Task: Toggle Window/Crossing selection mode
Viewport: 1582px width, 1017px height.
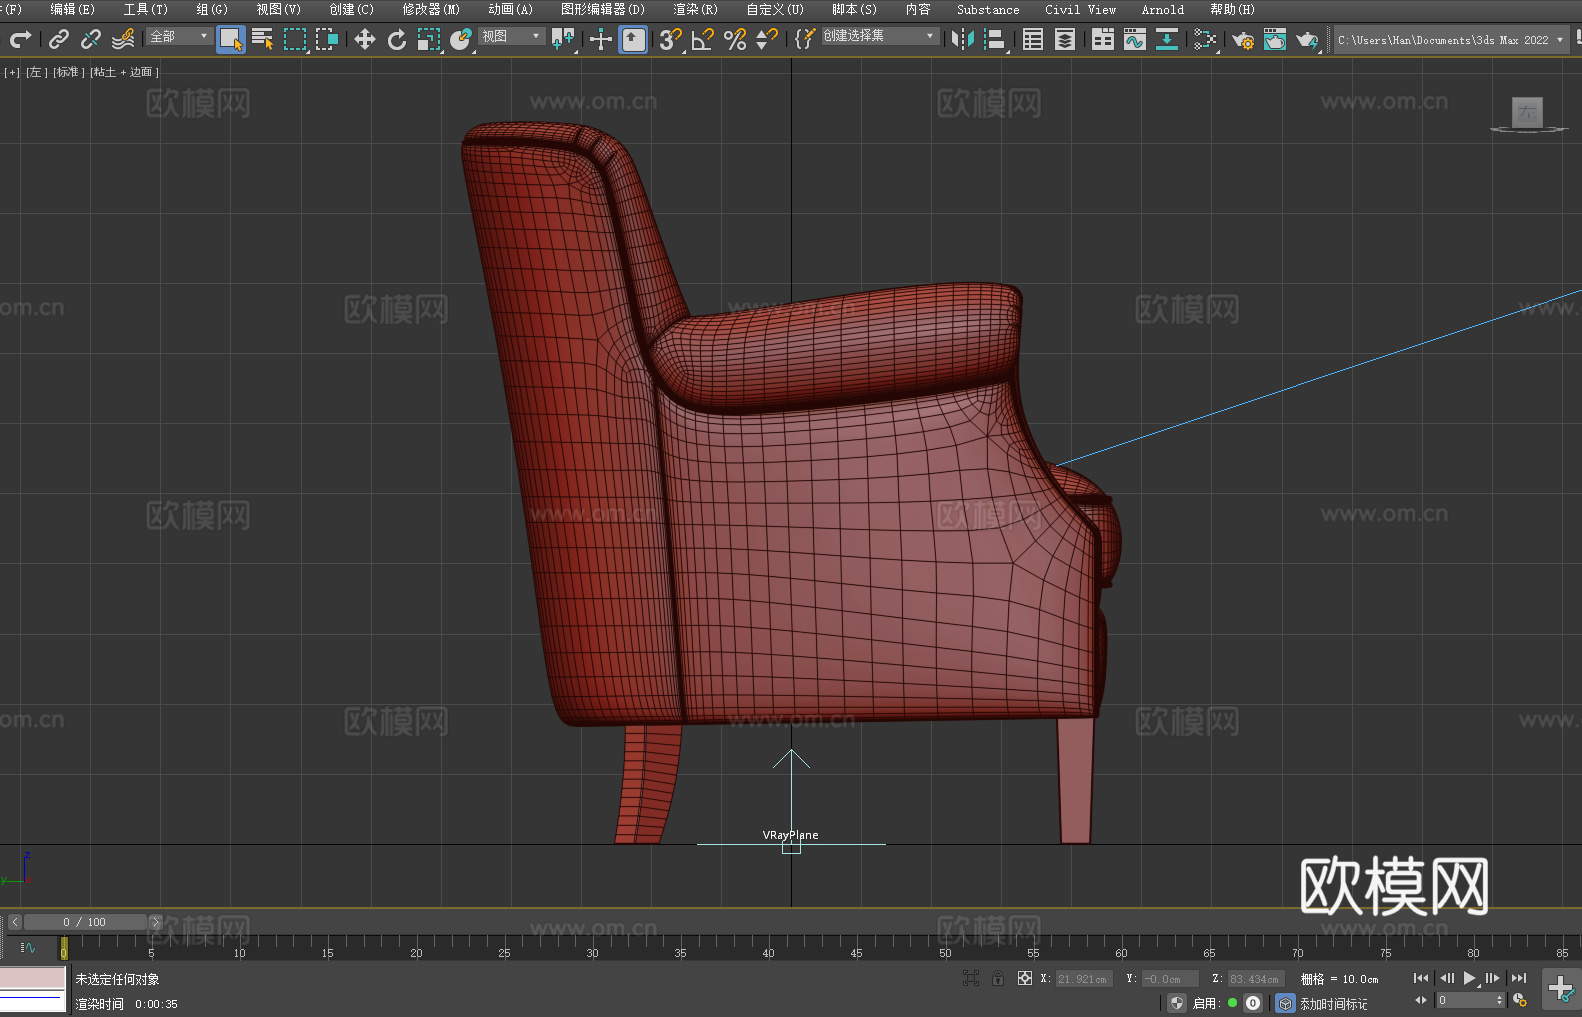Action: pos(327,39)
